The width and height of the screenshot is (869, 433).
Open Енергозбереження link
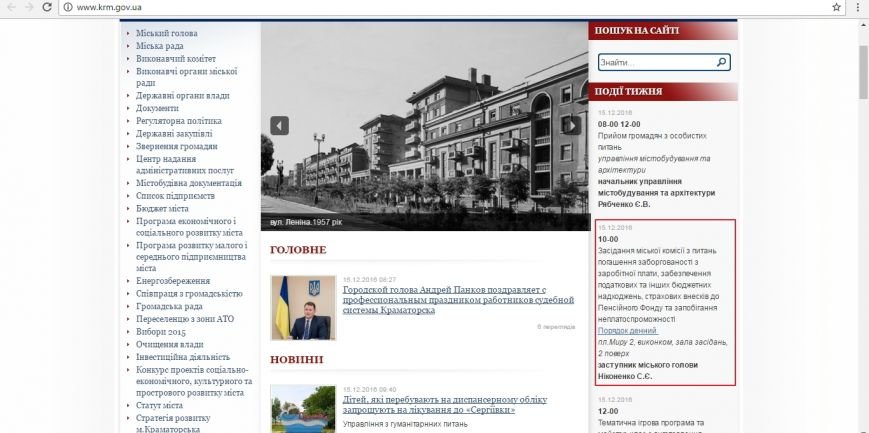[x=173, y=281]
